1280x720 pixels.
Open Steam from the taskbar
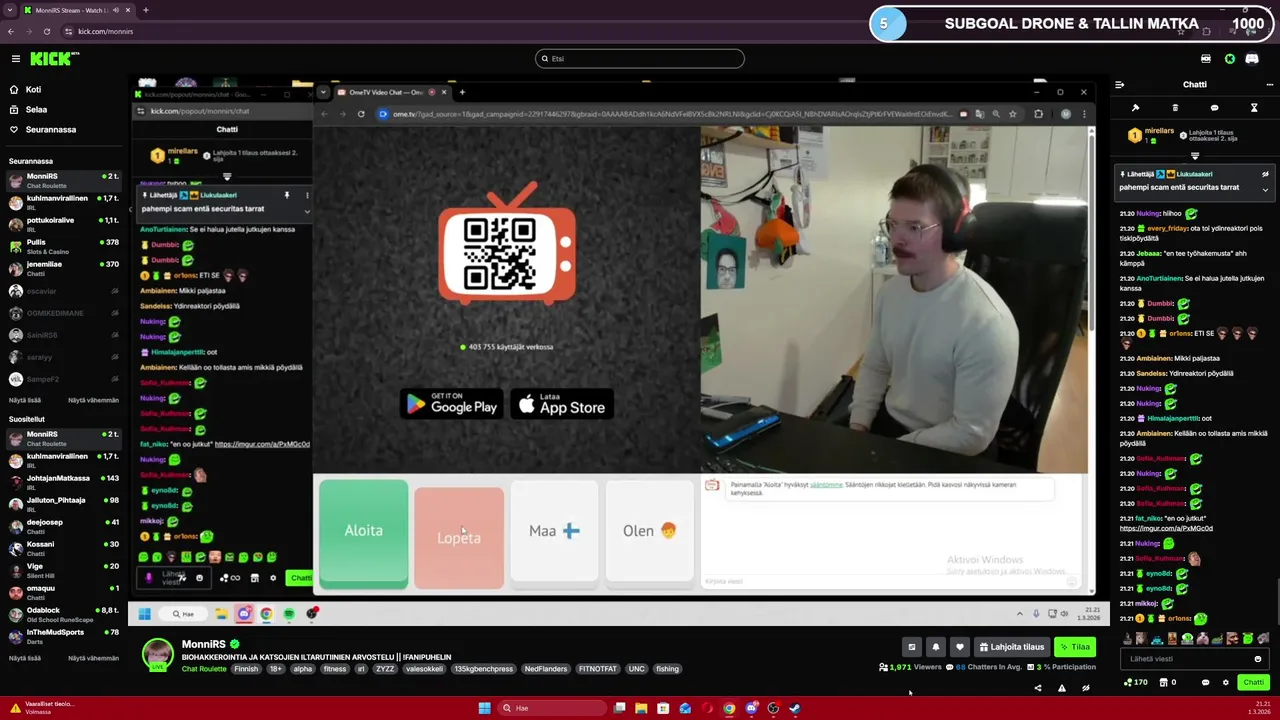(x=794, y=708)
